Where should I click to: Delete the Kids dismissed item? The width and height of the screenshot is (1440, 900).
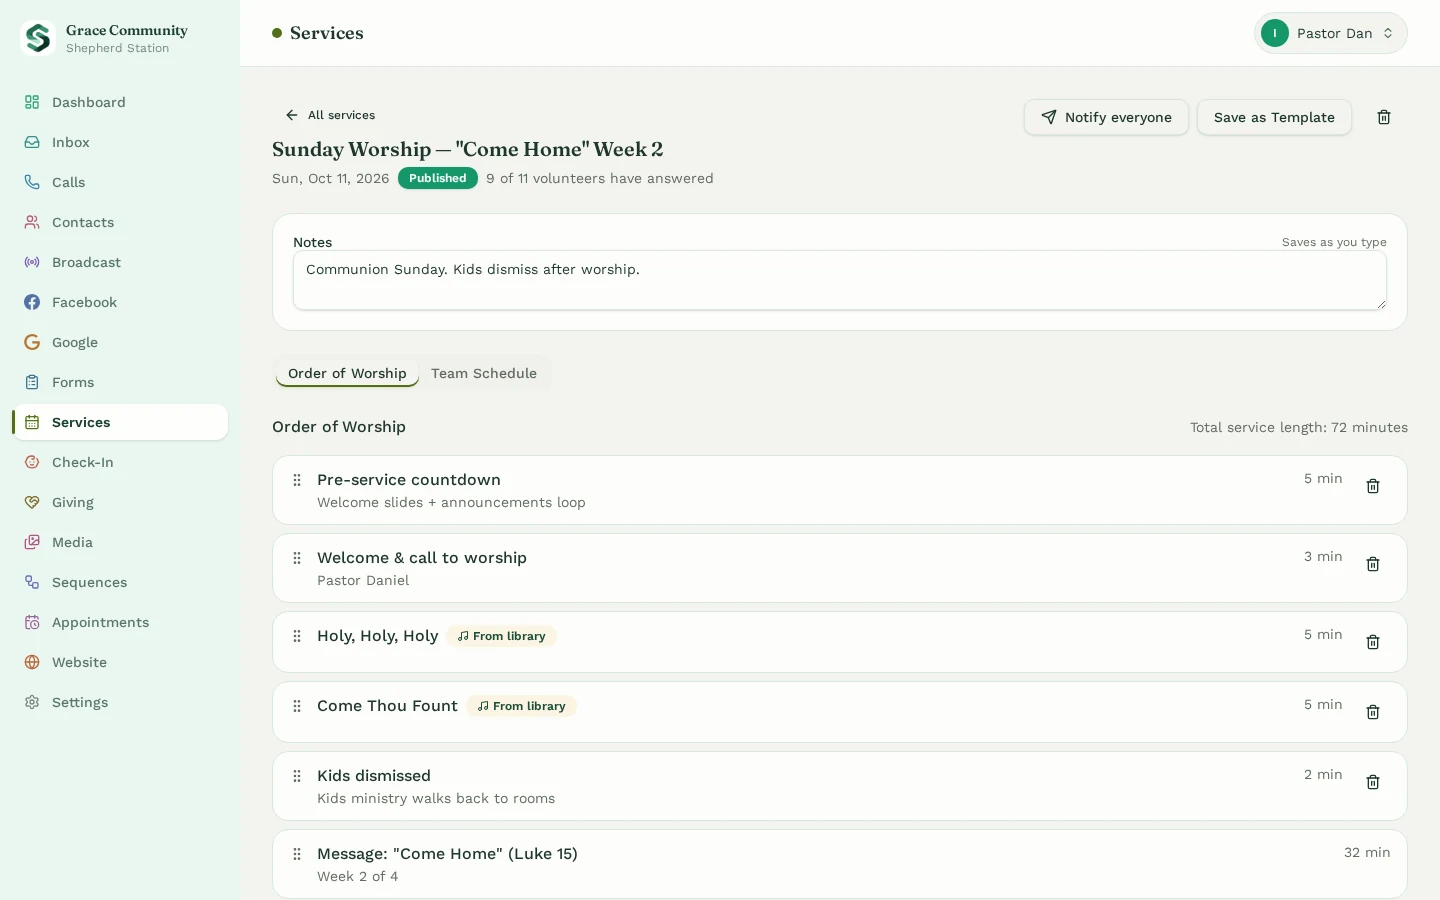(1373, 782)
